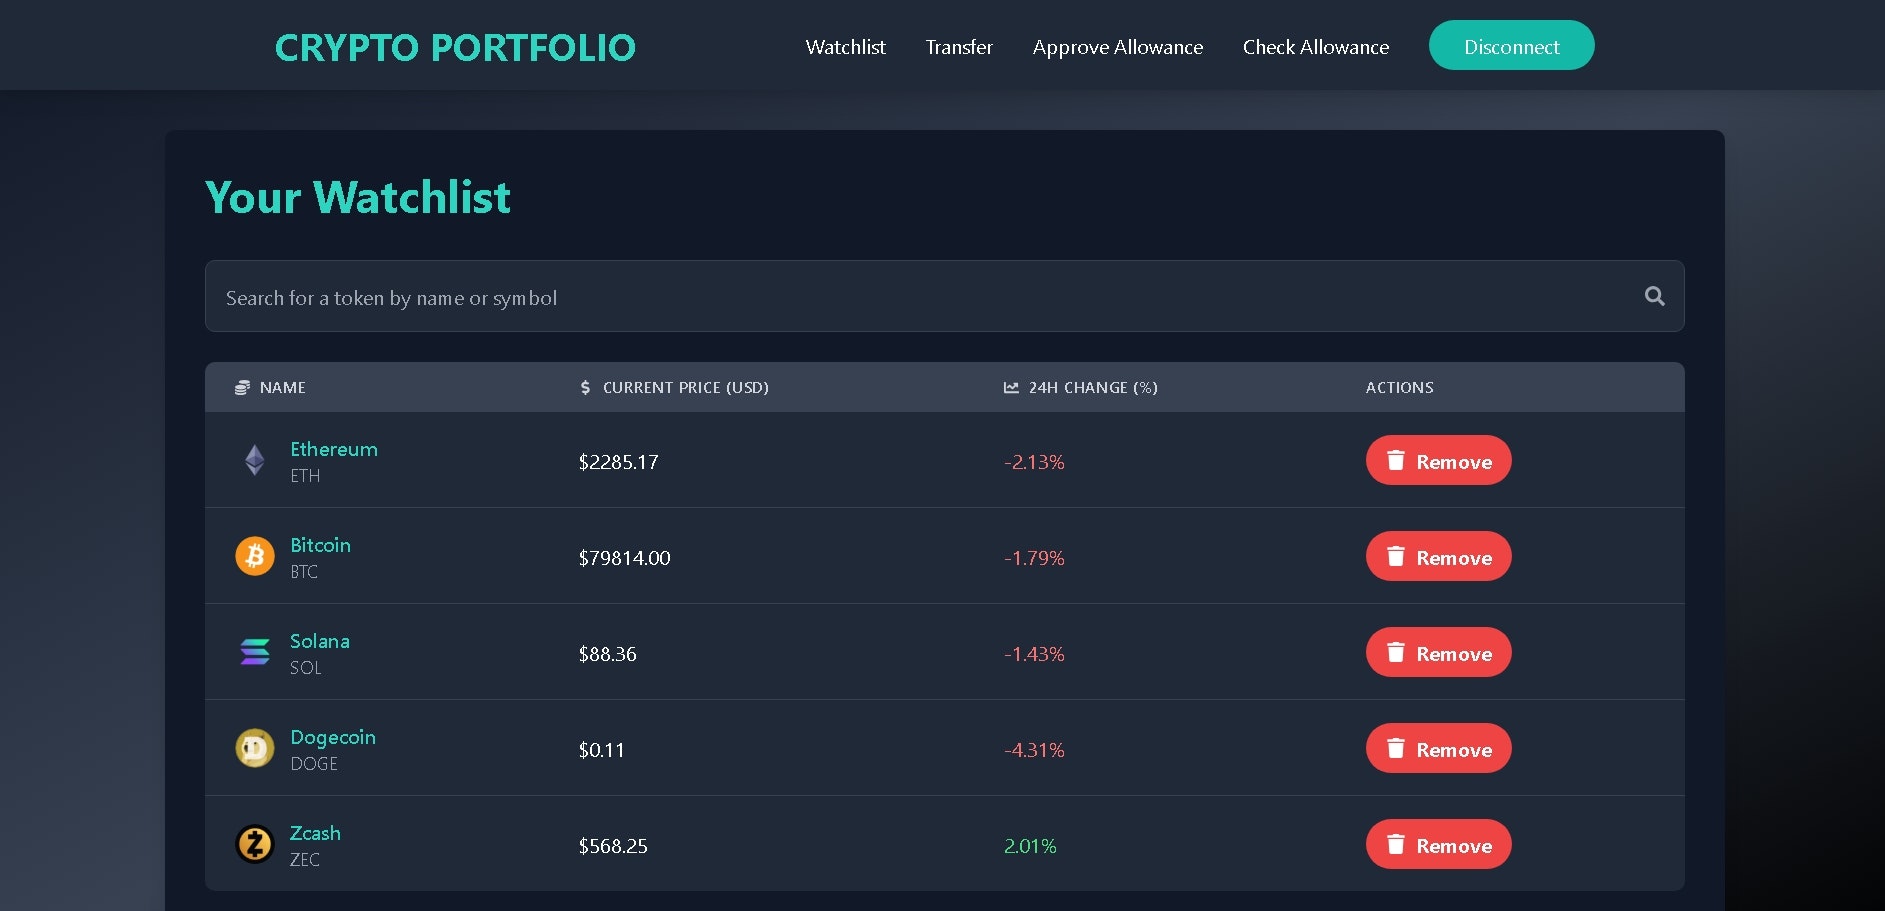Click the search magnifier icon
Image resolution: width=1885 pixels, height=911 pixels.
tap(1655, 296)
